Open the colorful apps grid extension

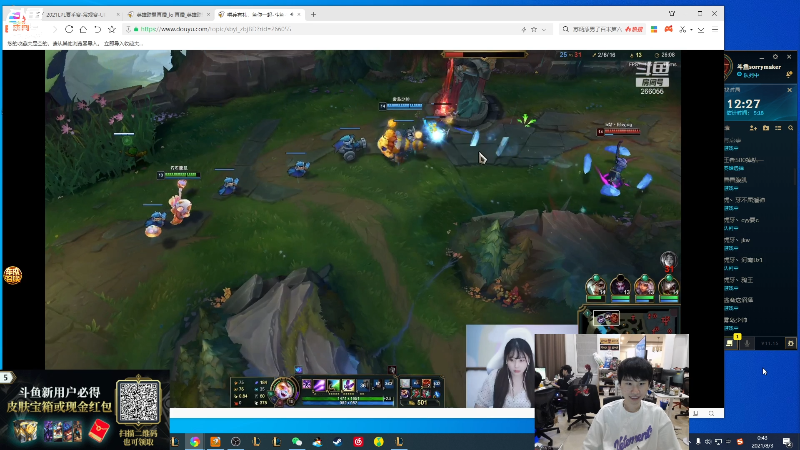654,29
